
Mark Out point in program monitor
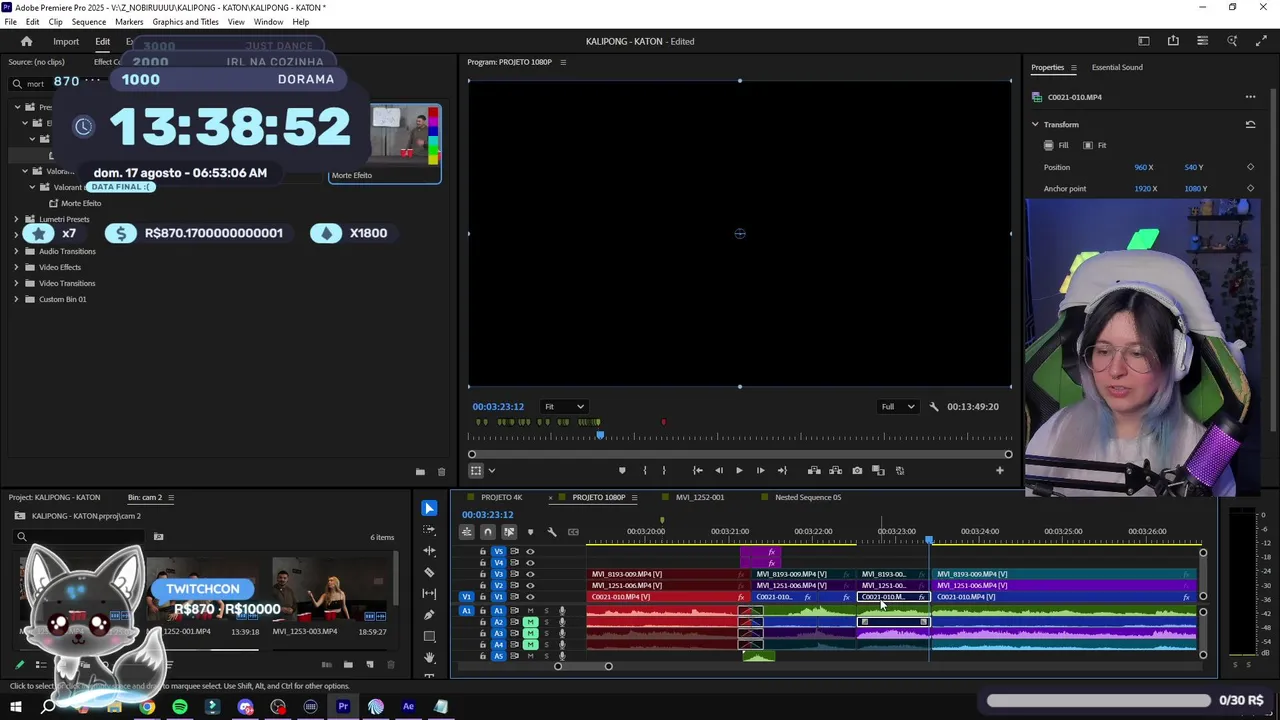pos(663,470)
